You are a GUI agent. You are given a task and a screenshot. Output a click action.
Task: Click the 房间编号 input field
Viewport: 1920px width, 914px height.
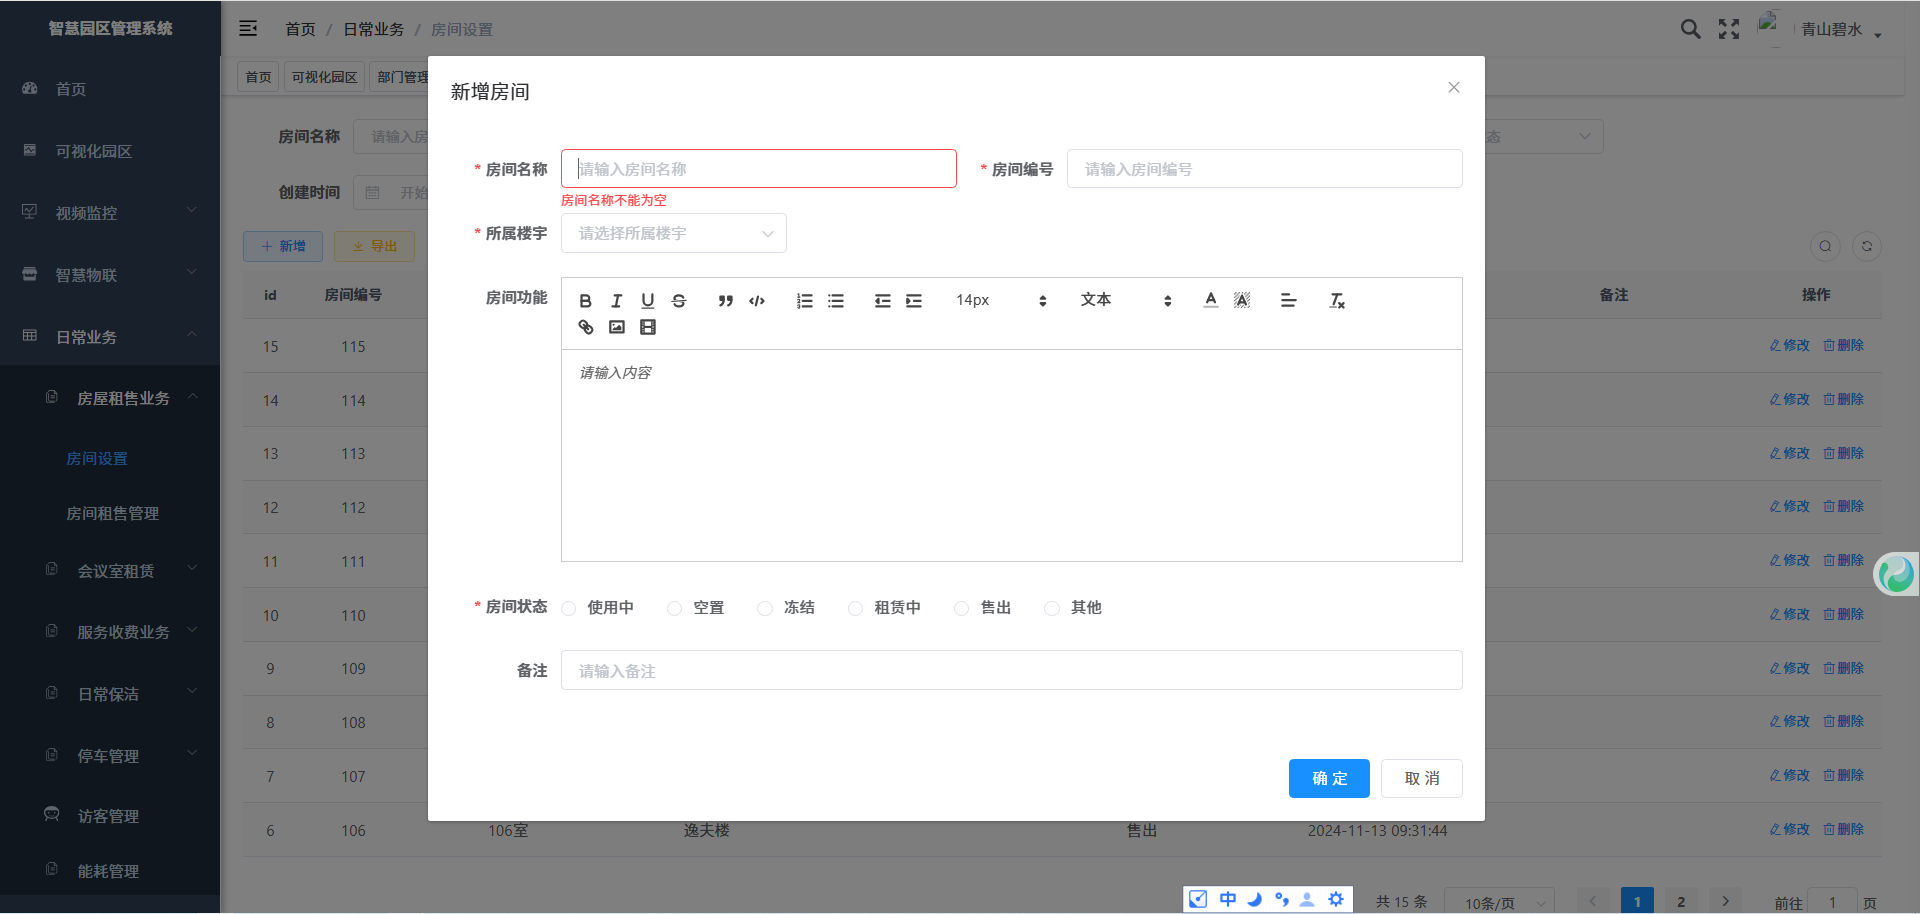tap(1264, 169)
